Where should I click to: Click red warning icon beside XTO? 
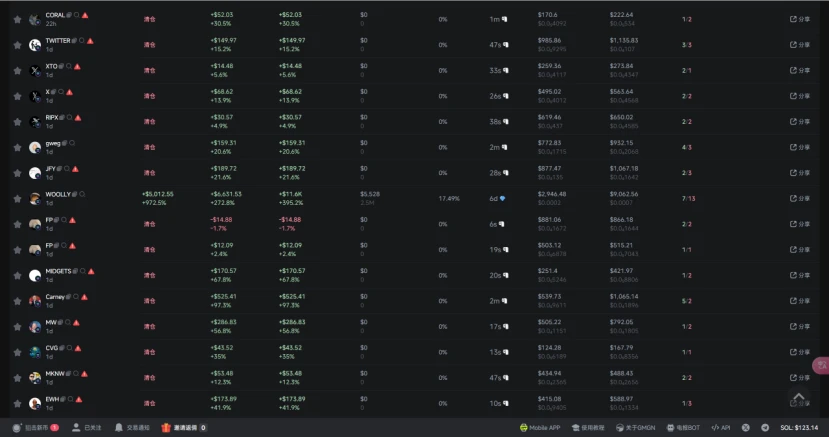pos(77,66)
